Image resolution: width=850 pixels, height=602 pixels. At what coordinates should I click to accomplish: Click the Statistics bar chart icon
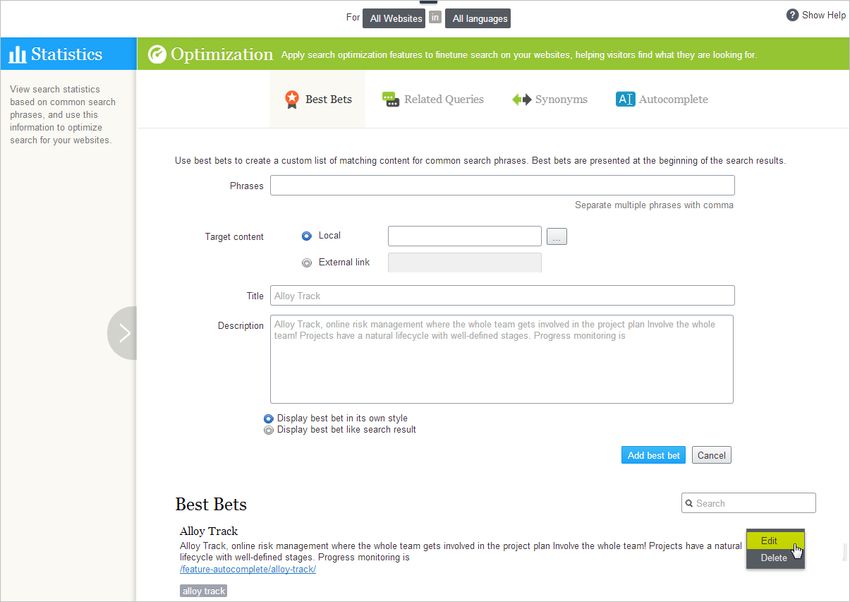pos(17,54)
